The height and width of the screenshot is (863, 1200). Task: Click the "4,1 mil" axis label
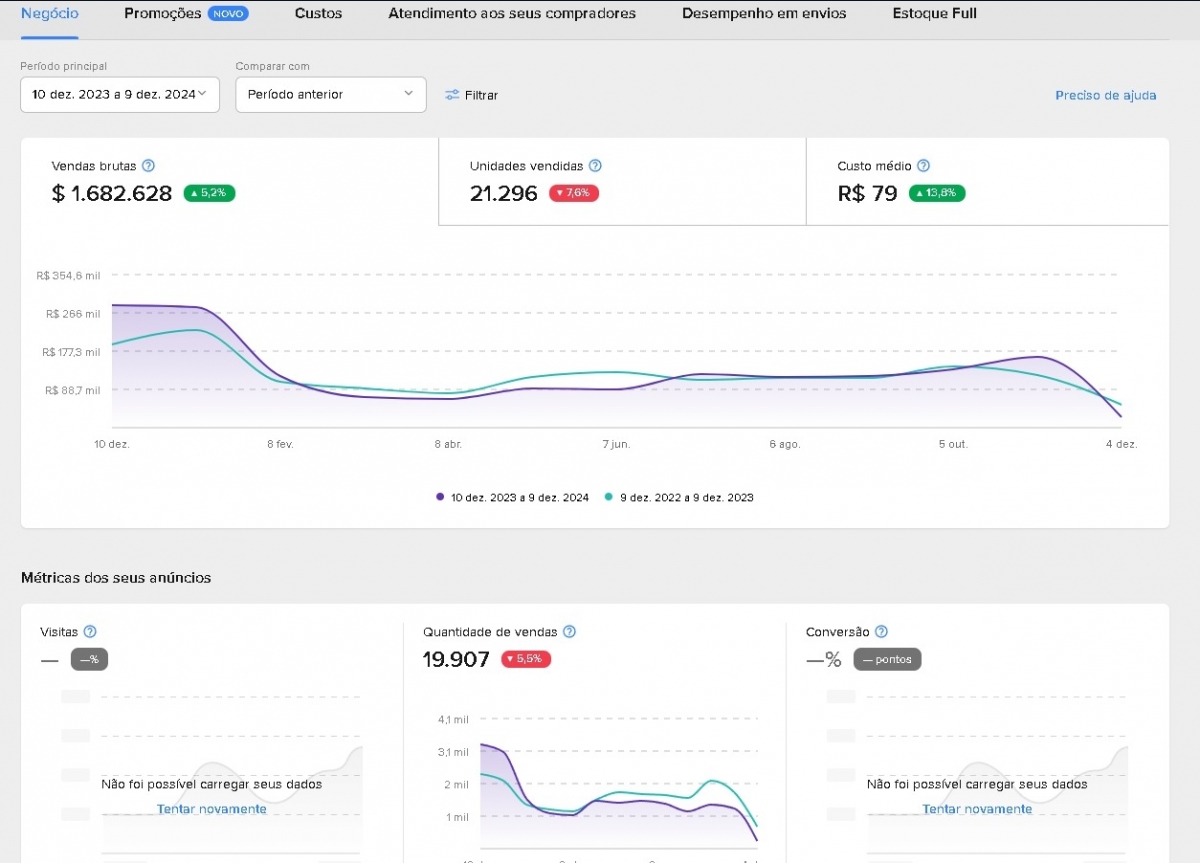click(x=453, y=719)
